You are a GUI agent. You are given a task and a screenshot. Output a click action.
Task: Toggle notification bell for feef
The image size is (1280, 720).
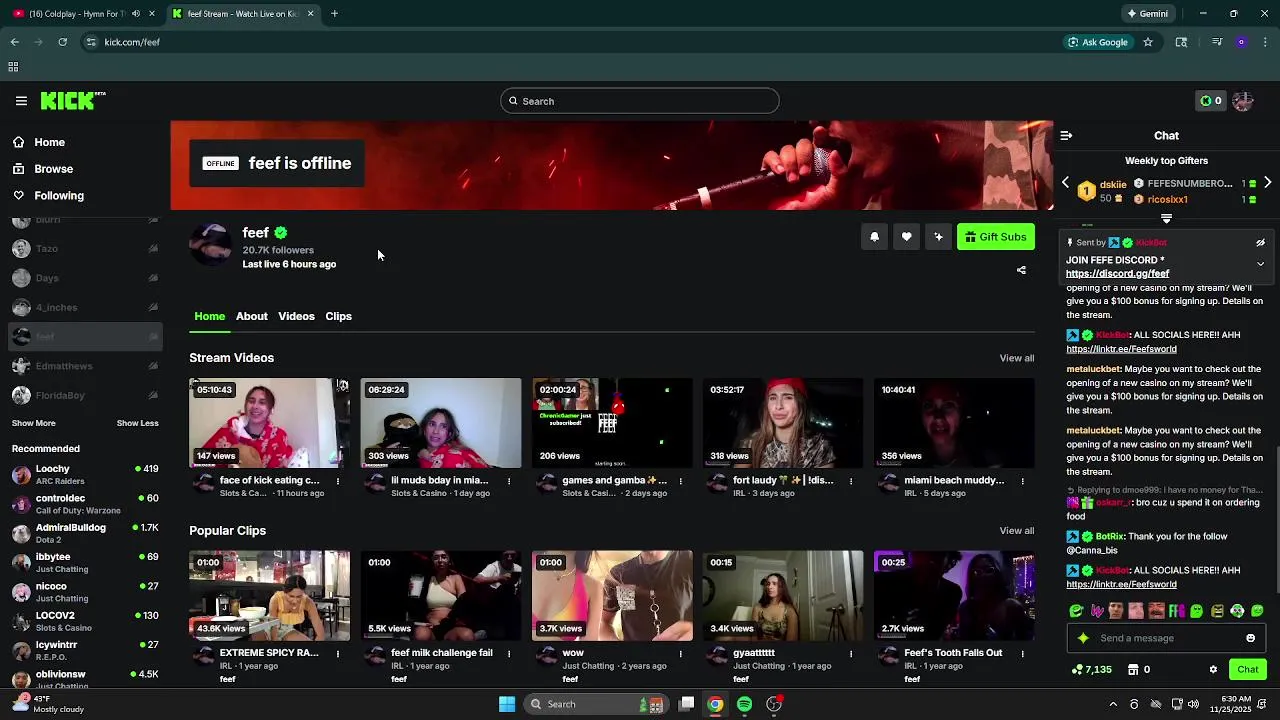(874, 237)
